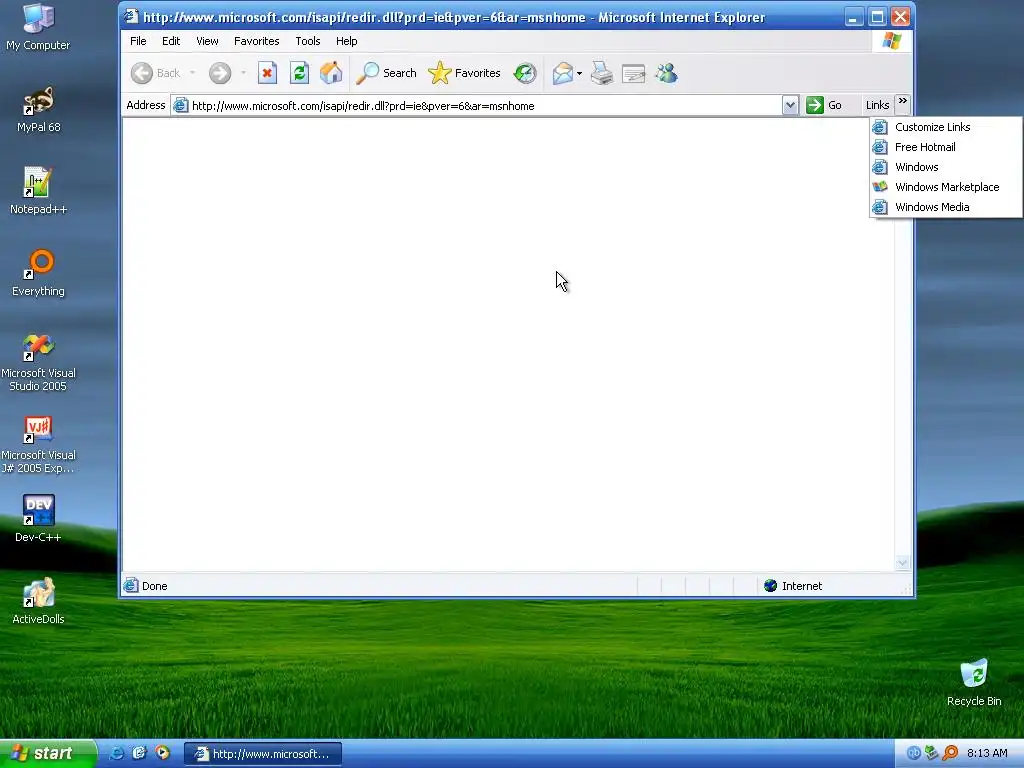Click the Everything search tray icon
This screenshot has height=768, width=1024.
pos(950,753)
